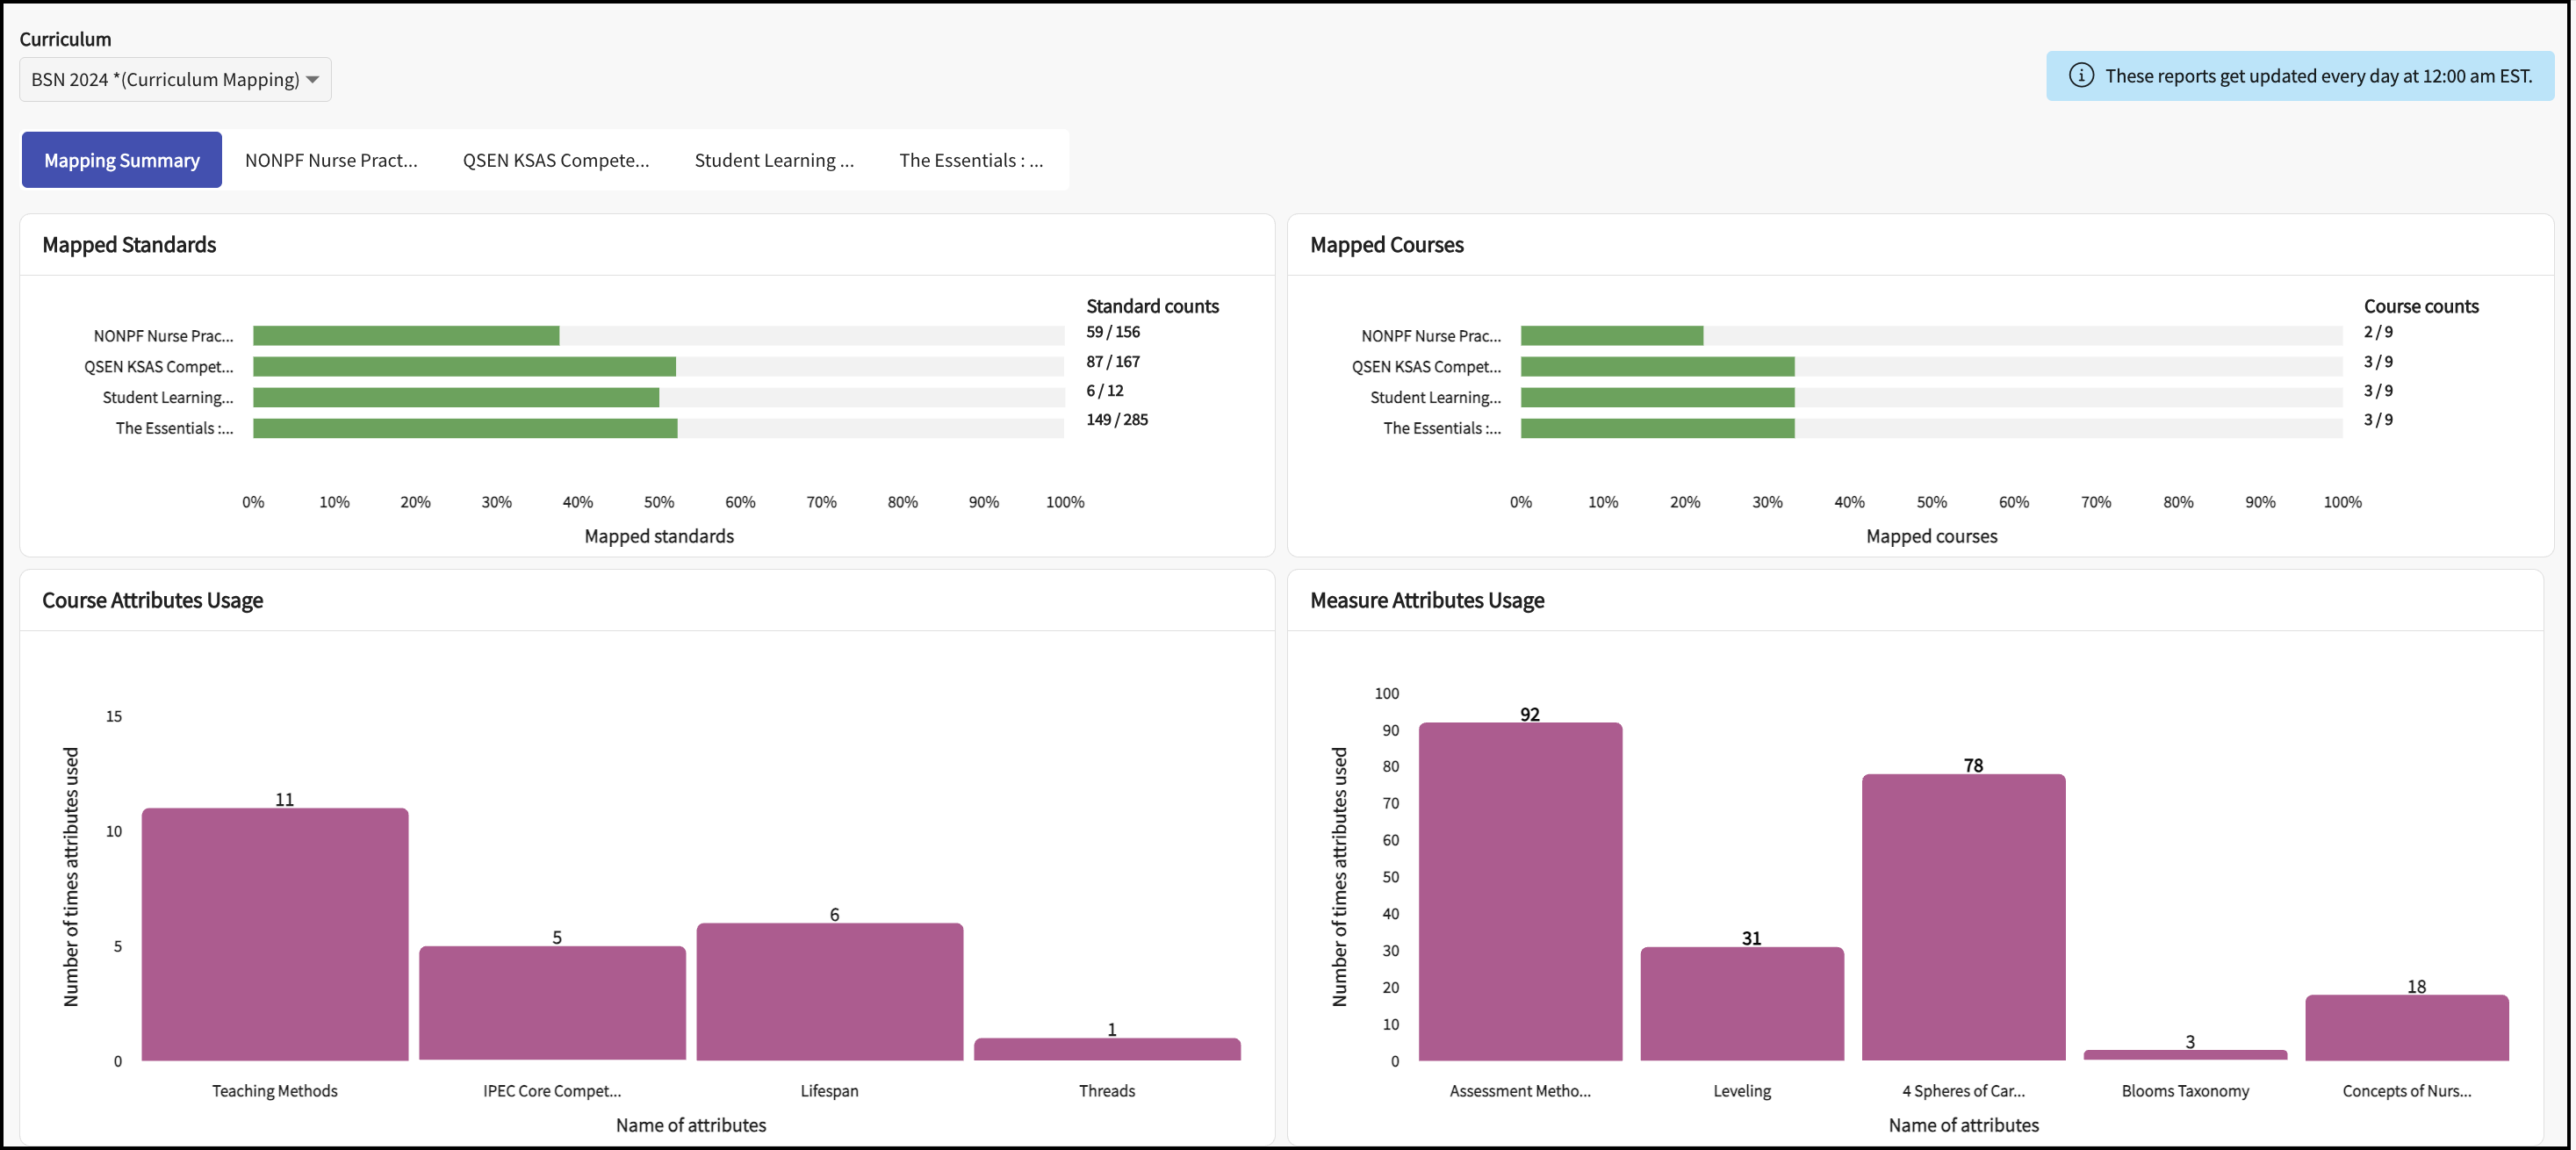
Task: Switch to Mapping Summary tab
Action: coord(122,160)
